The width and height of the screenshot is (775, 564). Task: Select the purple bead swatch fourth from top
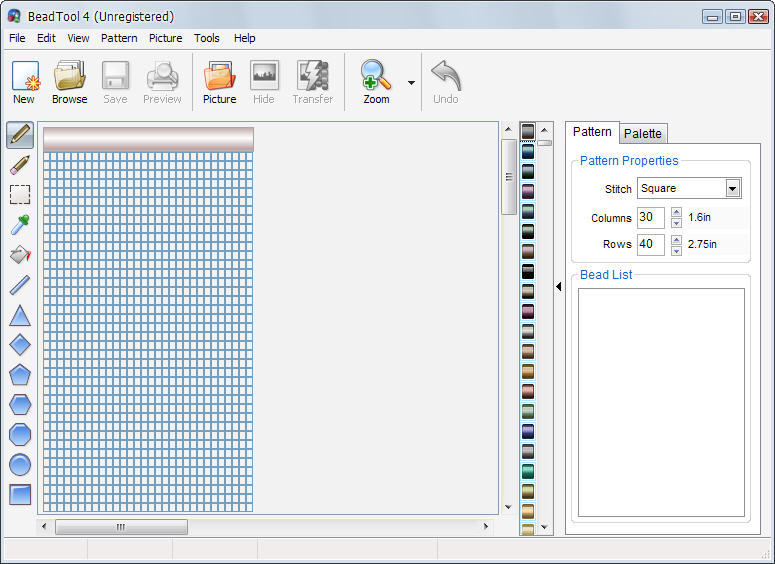pyautogui.click(x=528, y=191)
